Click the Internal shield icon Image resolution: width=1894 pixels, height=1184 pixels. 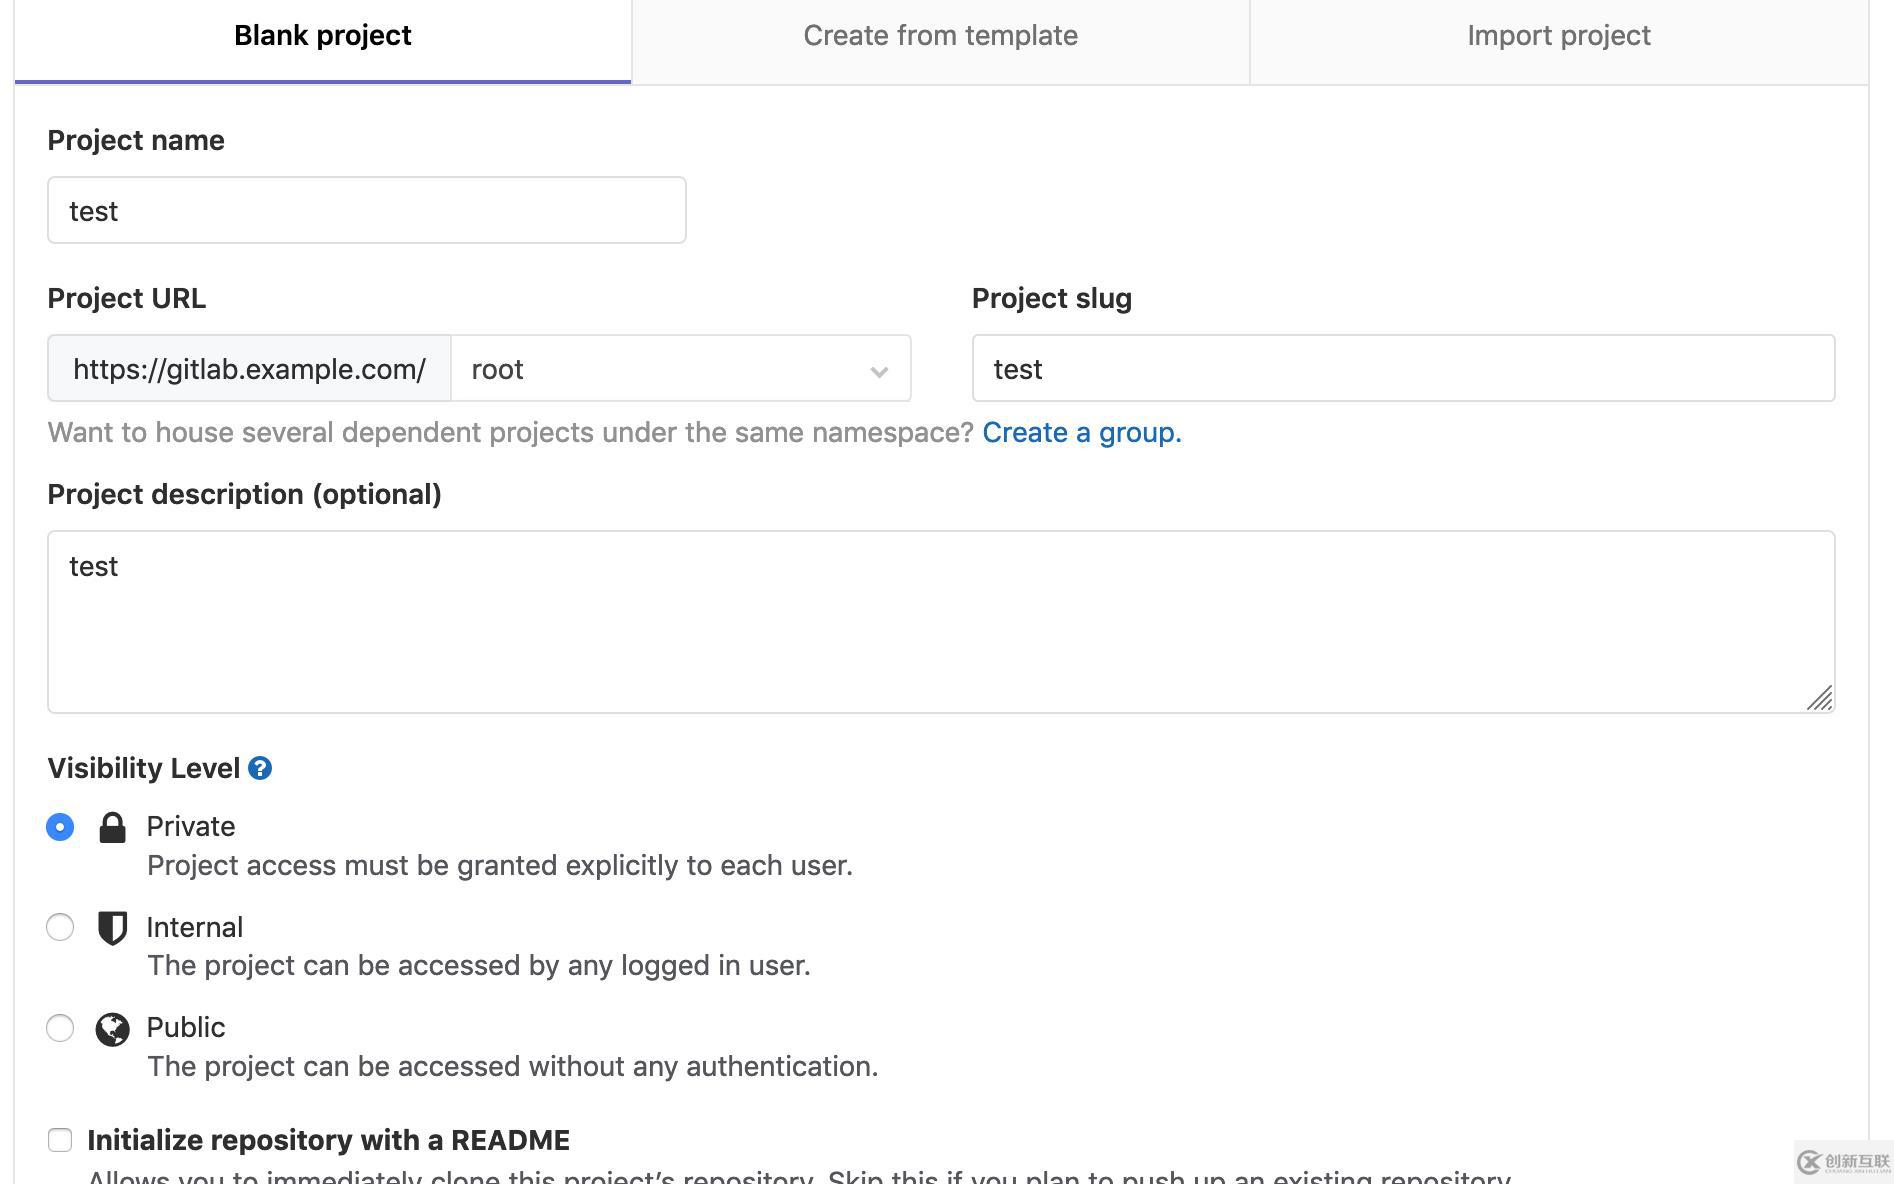point(112,928)
